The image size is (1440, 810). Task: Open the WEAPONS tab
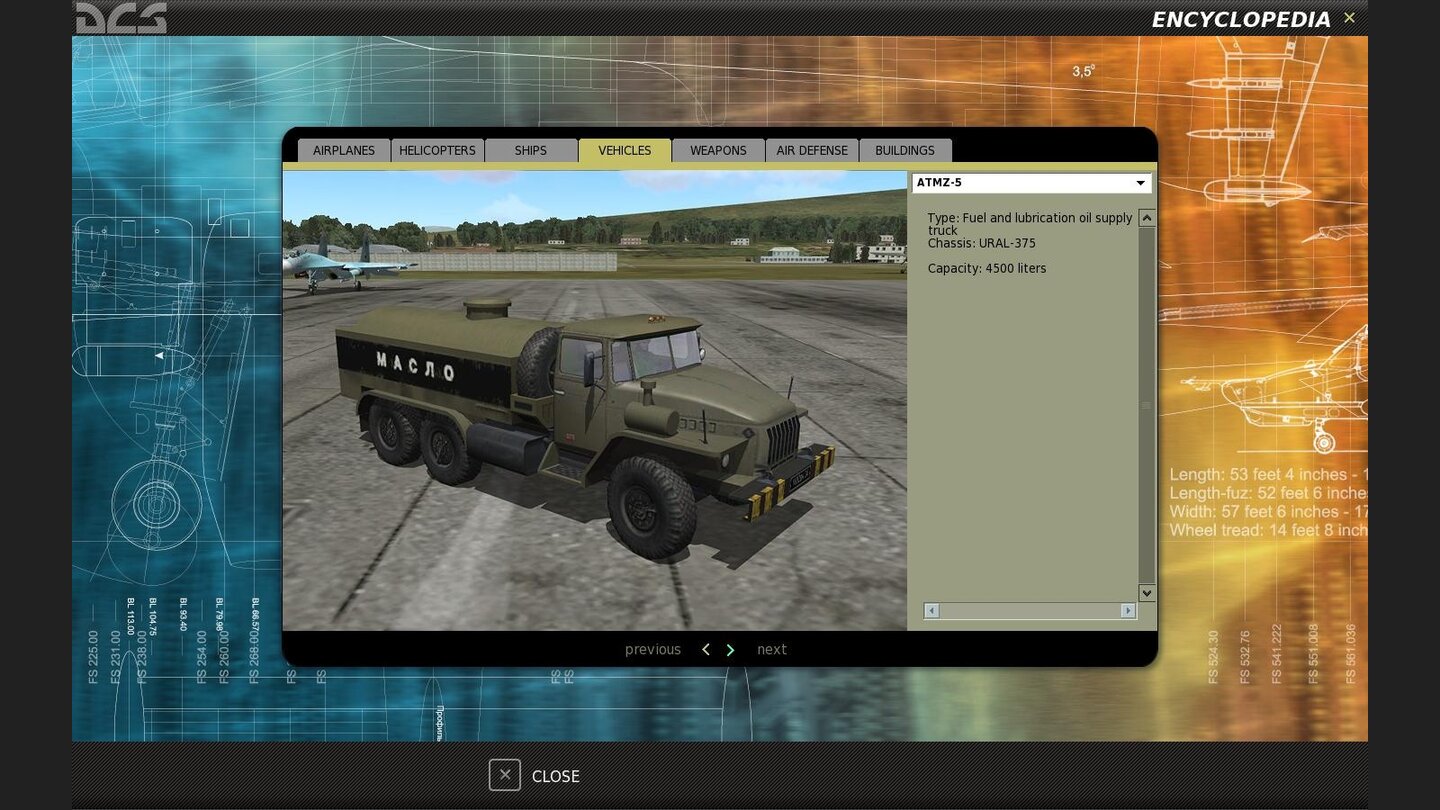tap(718, 150)
